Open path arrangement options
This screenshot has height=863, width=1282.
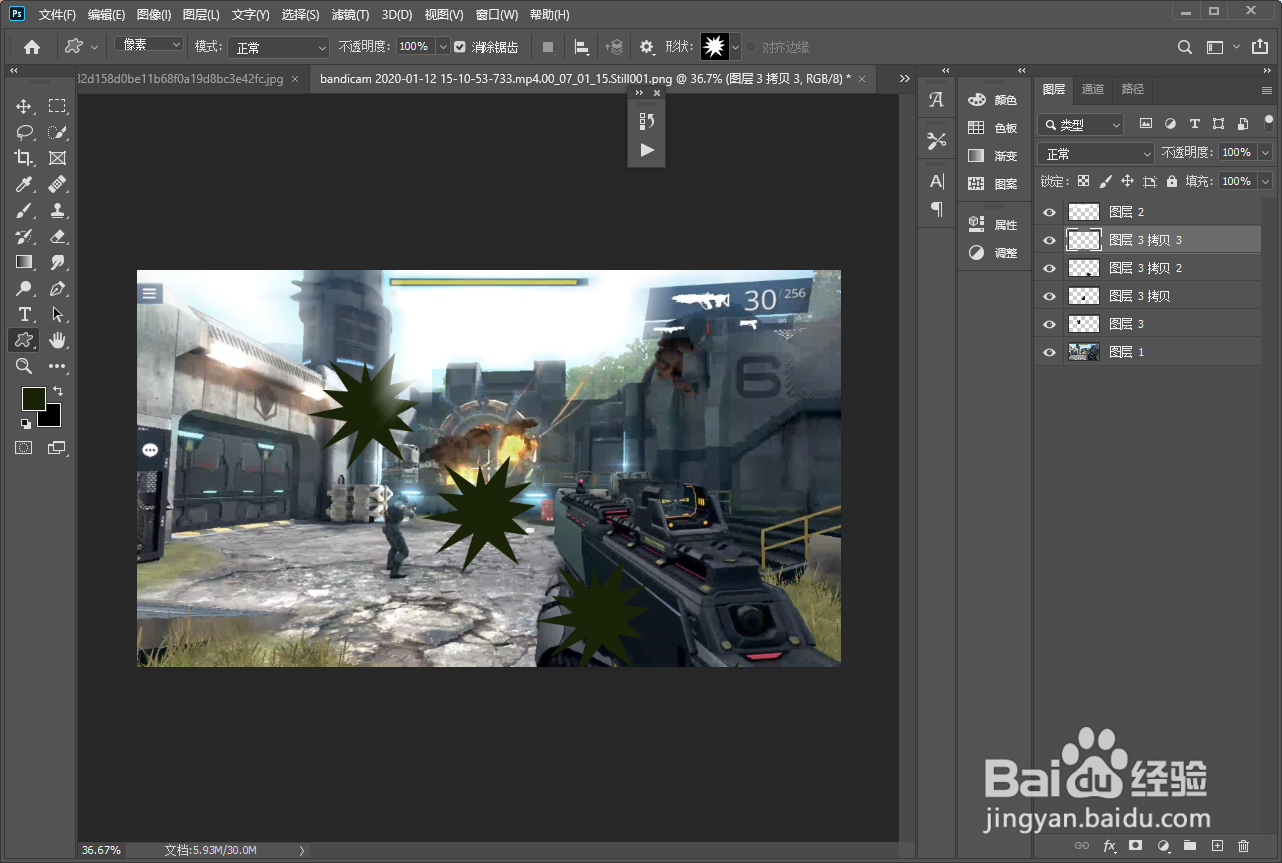614,47
